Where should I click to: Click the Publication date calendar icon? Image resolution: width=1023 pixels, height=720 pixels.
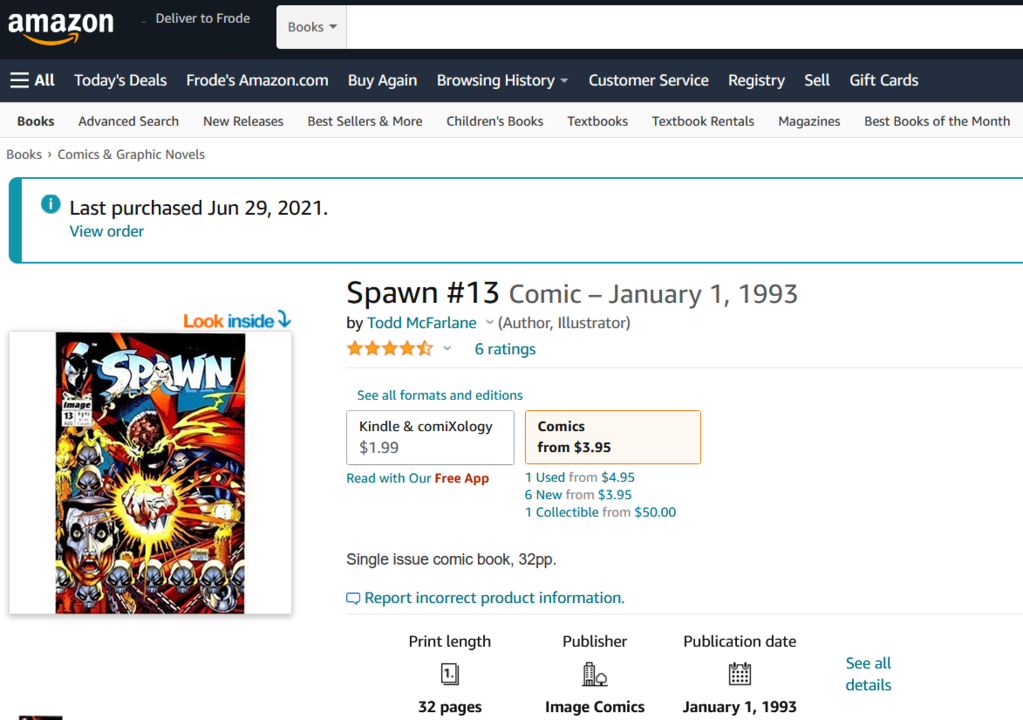pyautogui.click(x=739, y=673)
